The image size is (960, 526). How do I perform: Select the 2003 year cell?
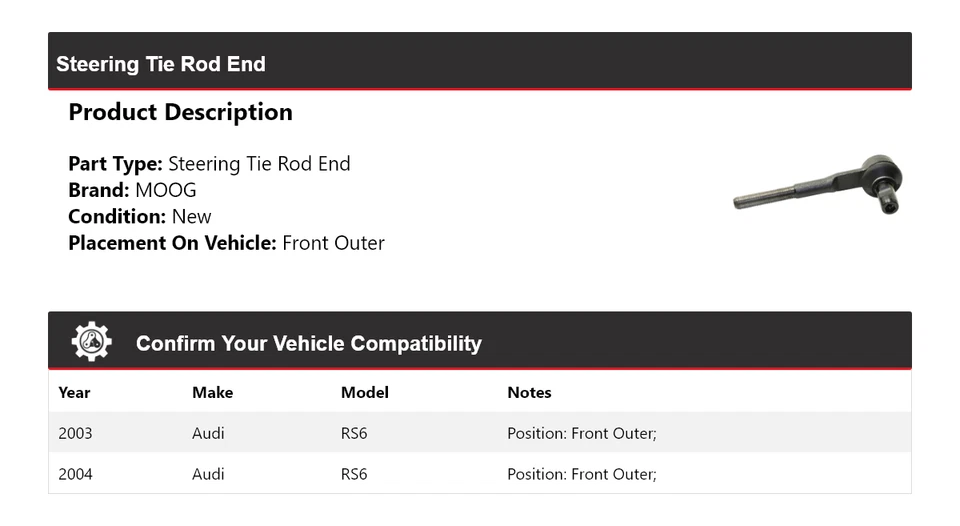coord(75,433)
